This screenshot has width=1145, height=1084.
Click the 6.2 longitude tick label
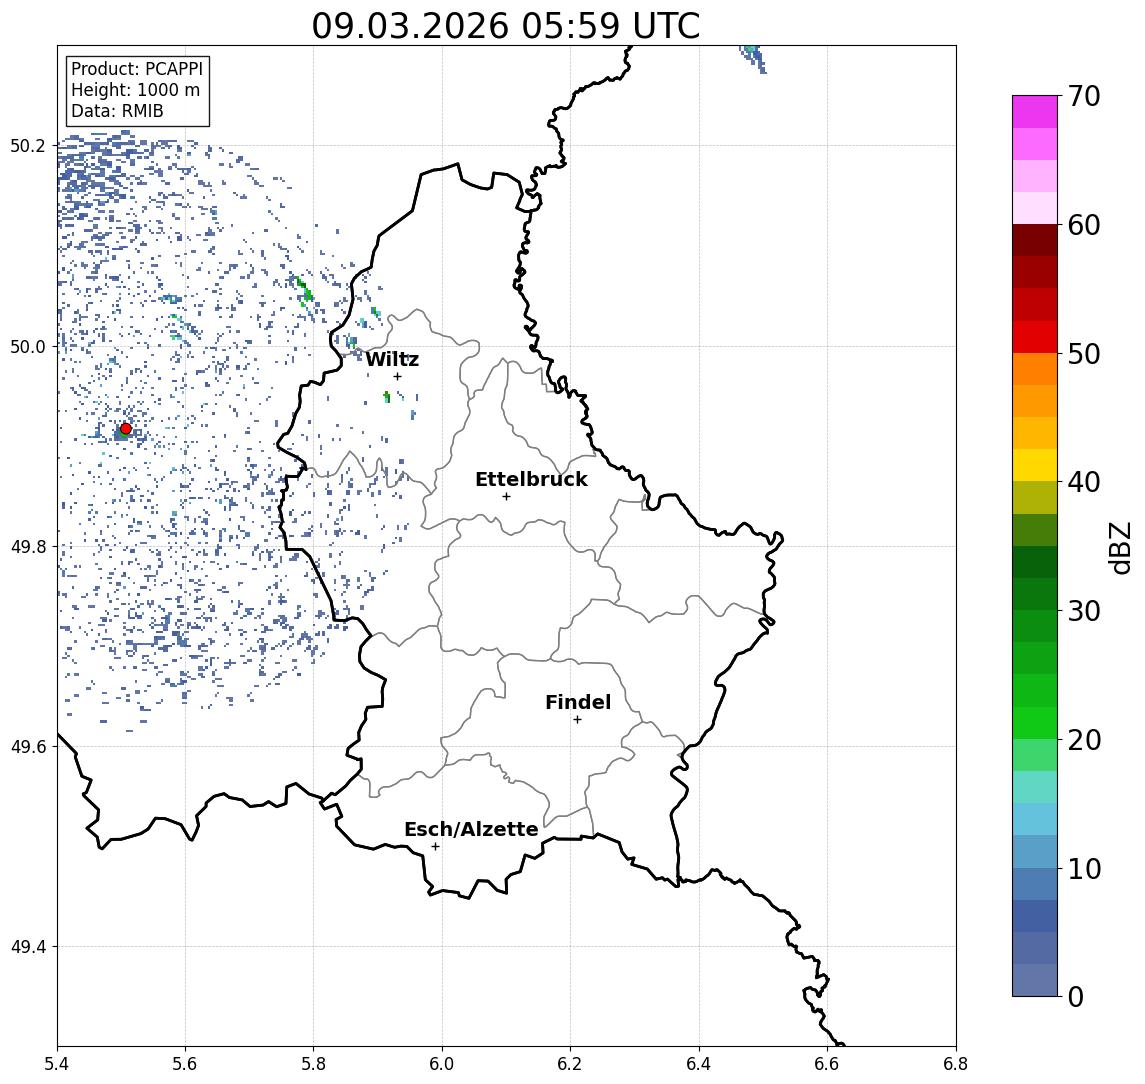coord(570,1064)
